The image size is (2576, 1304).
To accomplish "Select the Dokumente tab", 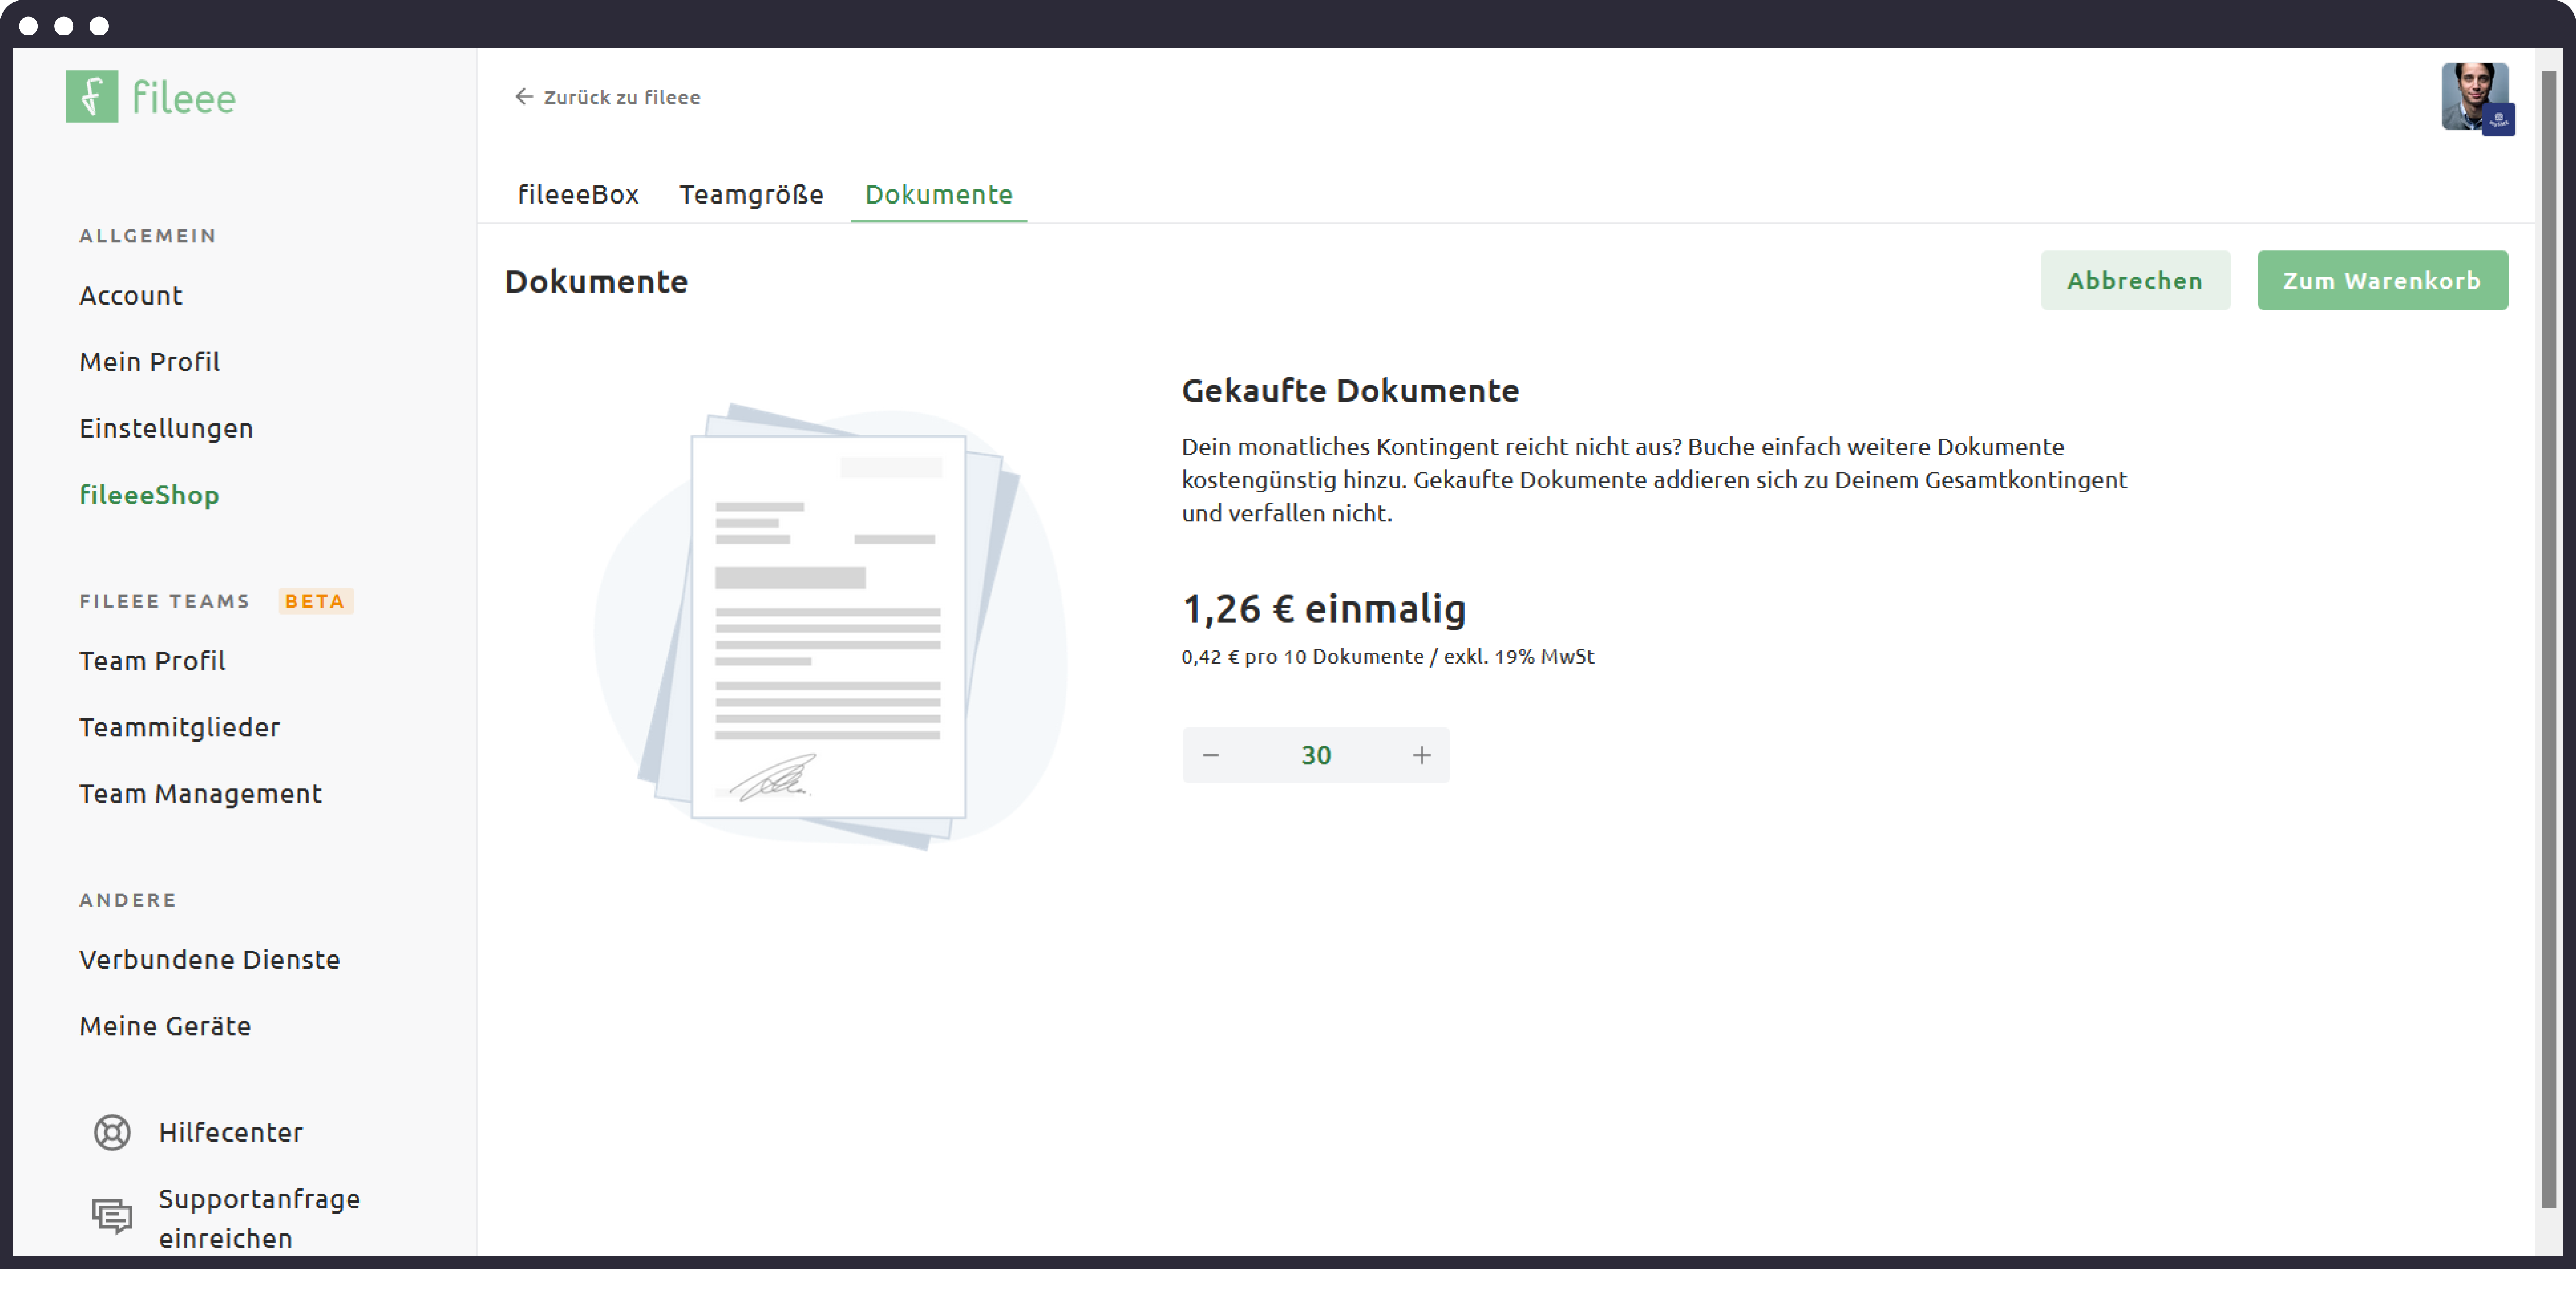I will tap(938, 194).
